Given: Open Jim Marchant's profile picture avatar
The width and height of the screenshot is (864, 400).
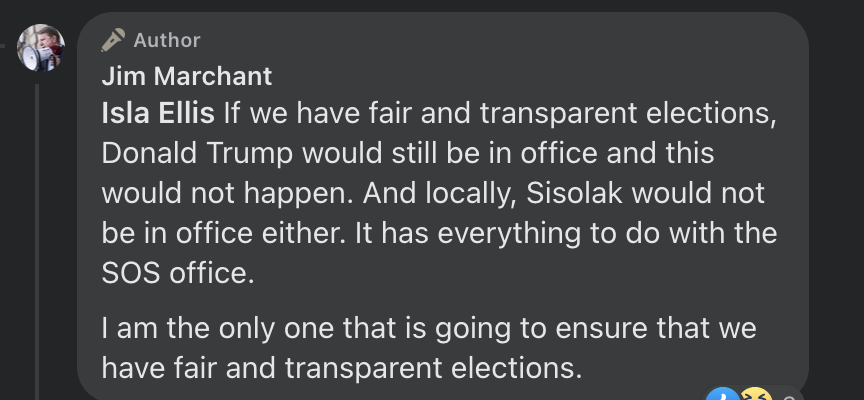Looking at the screenshot, I should [x=41, y=47].
